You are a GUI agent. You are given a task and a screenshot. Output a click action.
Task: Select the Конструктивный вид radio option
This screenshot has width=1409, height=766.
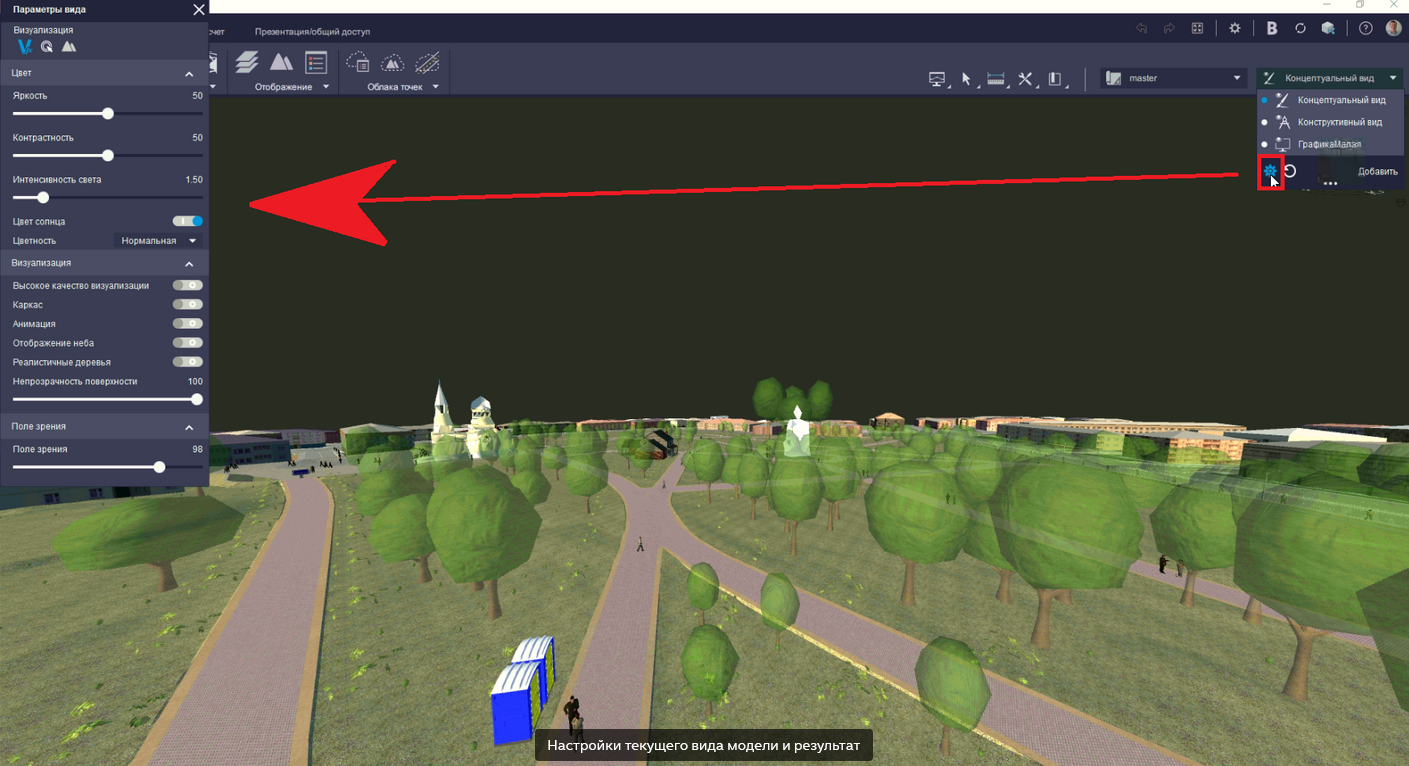click(1339, 122)
